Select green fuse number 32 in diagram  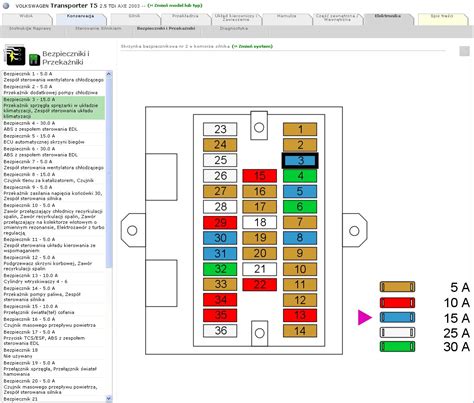pos(220,269)
